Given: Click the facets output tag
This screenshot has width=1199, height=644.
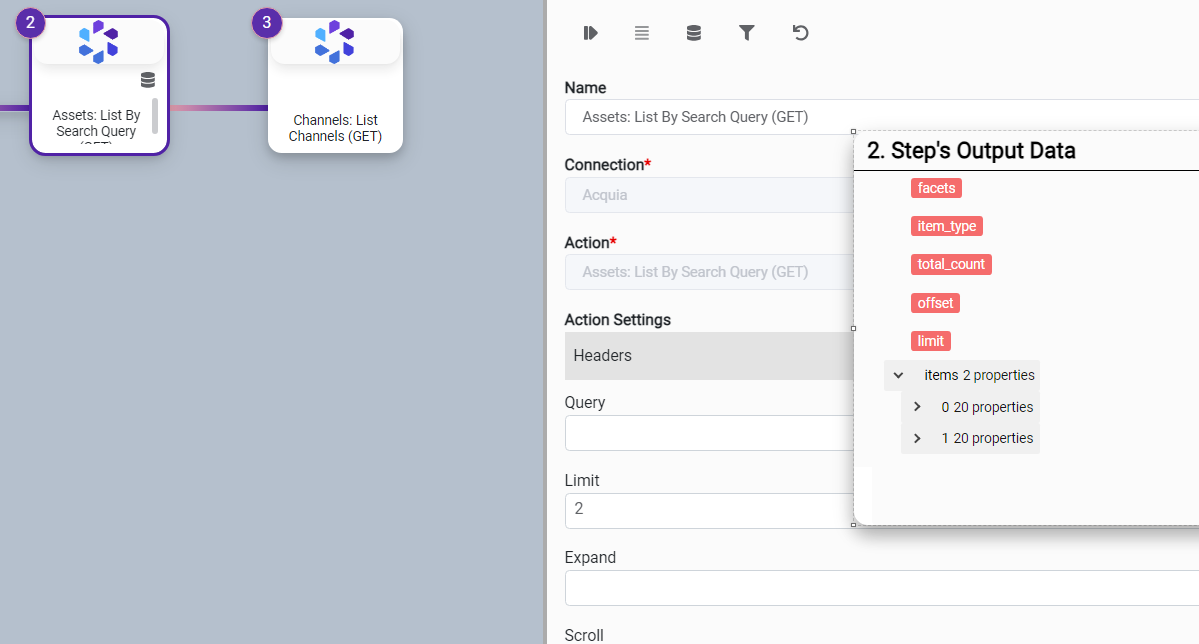Looking at the screenshot, I should tap(936, 188).
